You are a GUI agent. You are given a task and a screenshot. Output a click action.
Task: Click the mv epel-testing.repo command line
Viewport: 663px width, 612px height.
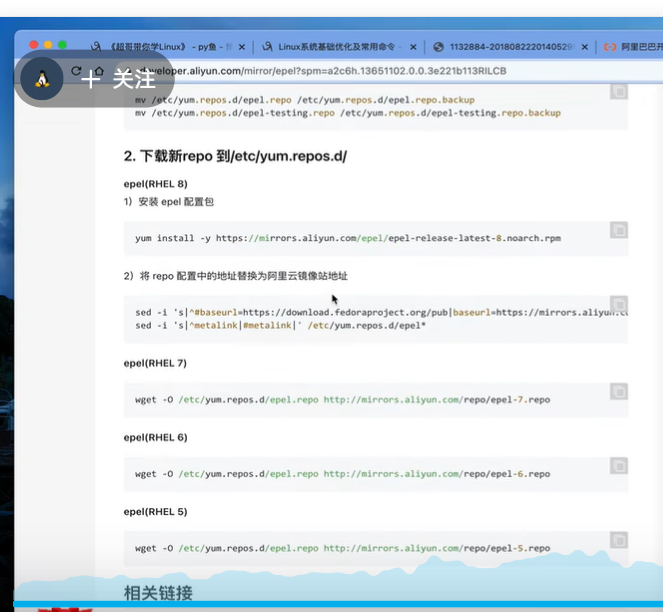click(348, 113)
